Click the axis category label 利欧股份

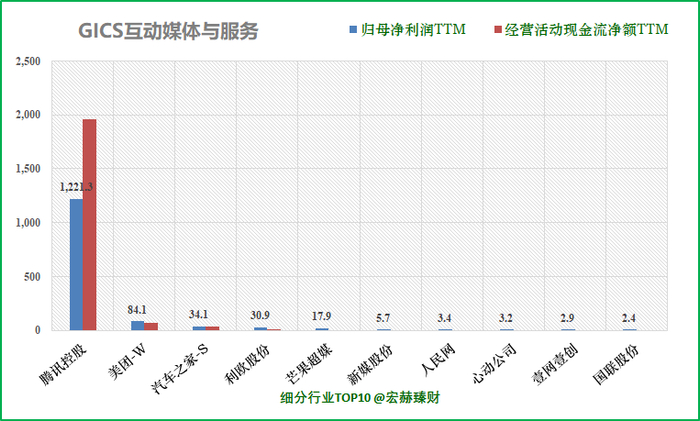[x=248, y=365]
